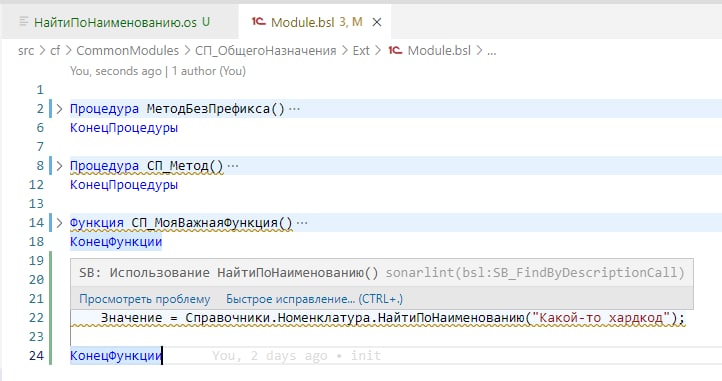This screenshot has width=722, height=381.
Task: Click line number 8 in the gutter
Action: click(x=40, y=166)
